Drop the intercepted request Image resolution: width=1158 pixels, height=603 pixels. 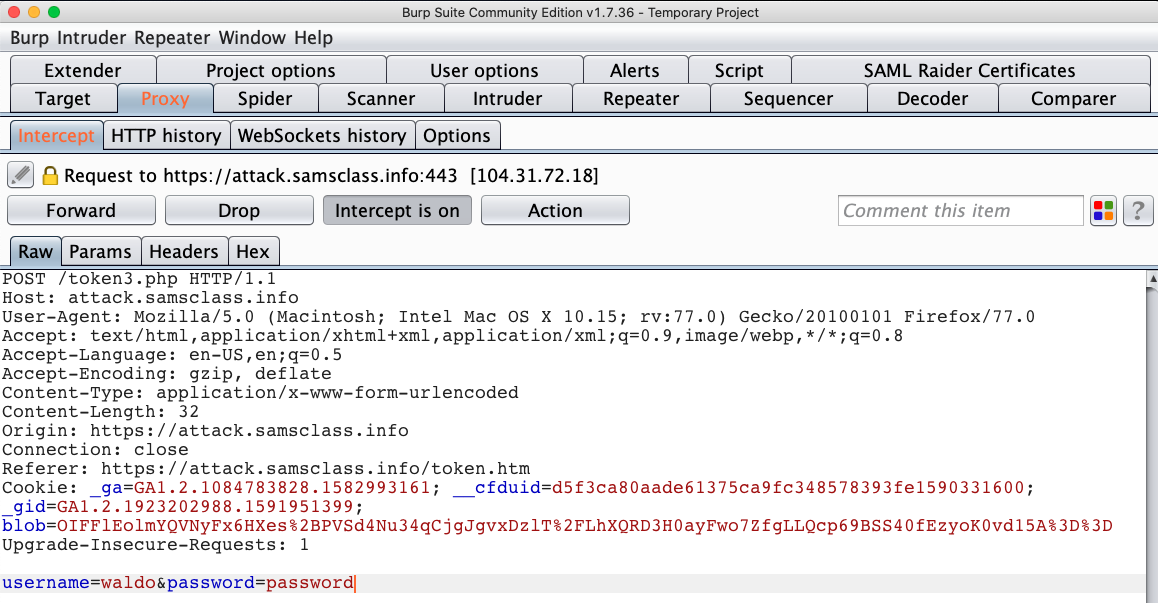coord(239,211)
